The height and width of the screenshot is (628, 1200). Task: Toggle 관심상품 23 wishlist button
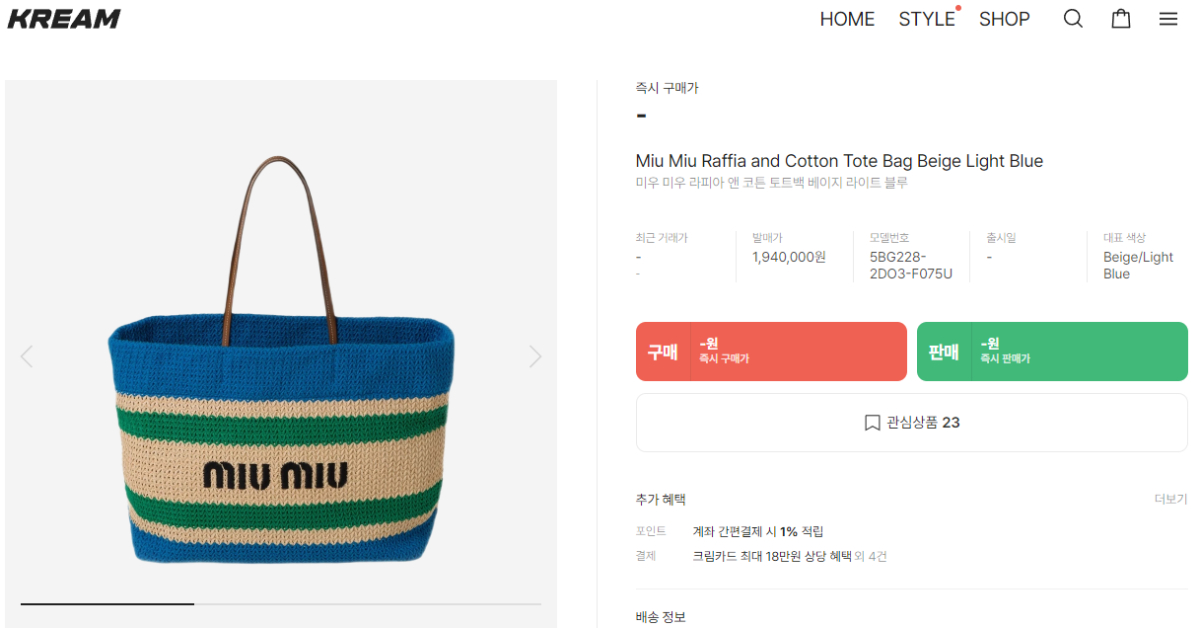tap(912, 423)
